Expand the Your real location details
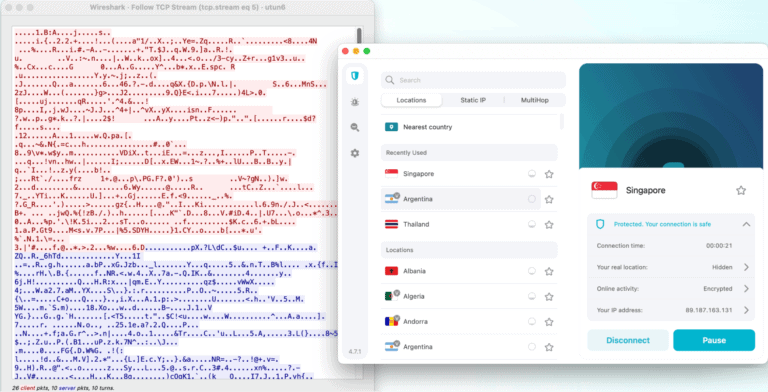The image size is (768, 392). pyautogui.click(x=746, y=267)
